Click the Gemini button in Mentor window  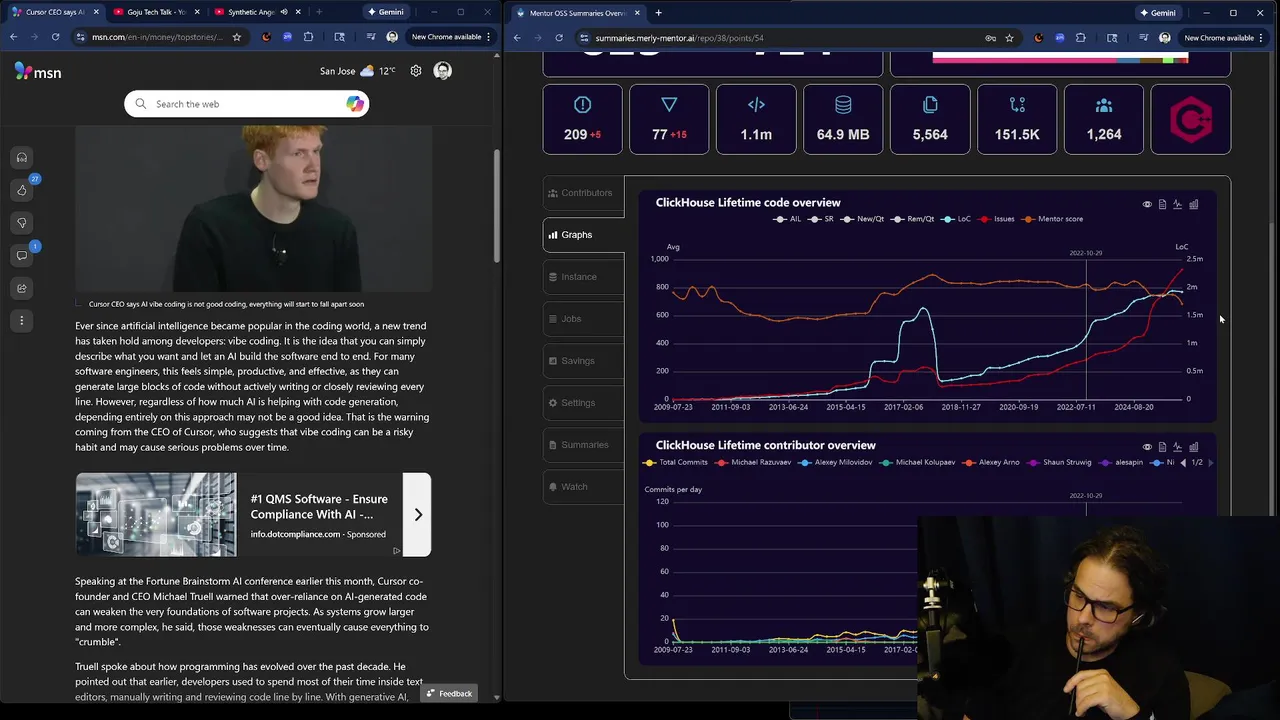pyautogui.click(x=1158, y=13)
